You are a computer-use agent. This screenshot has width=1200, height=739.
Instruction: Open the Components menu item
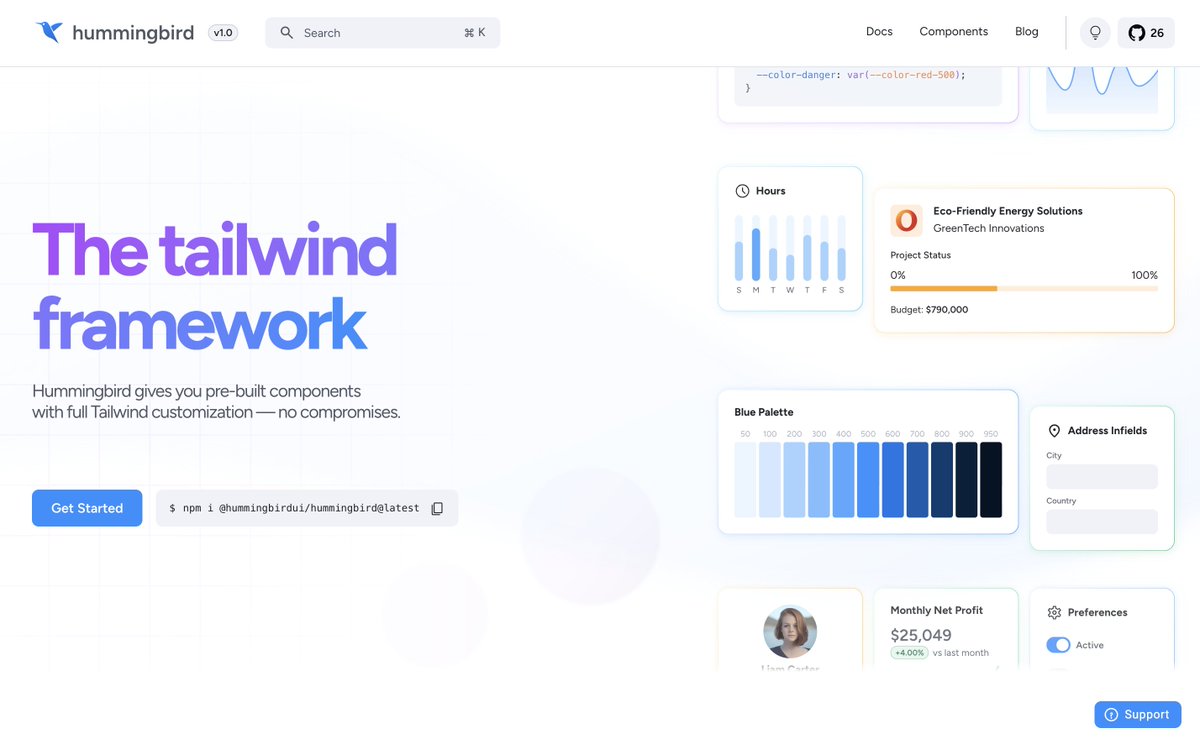[954, 32]
